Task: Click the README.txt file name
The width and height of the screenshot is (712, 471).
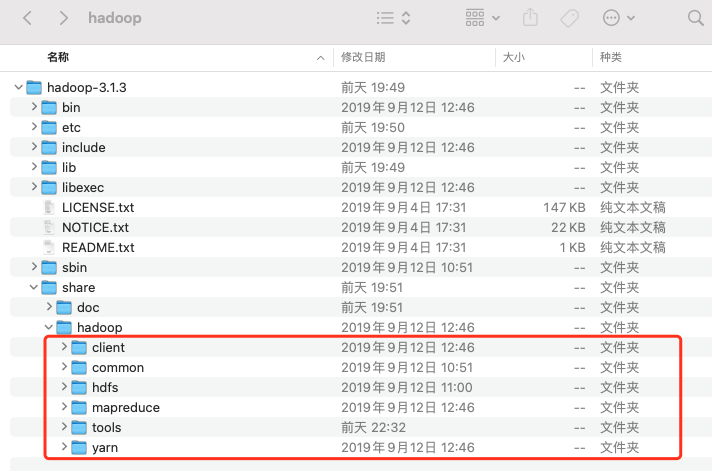Action: pyautogui.click(x=98, y=248)
